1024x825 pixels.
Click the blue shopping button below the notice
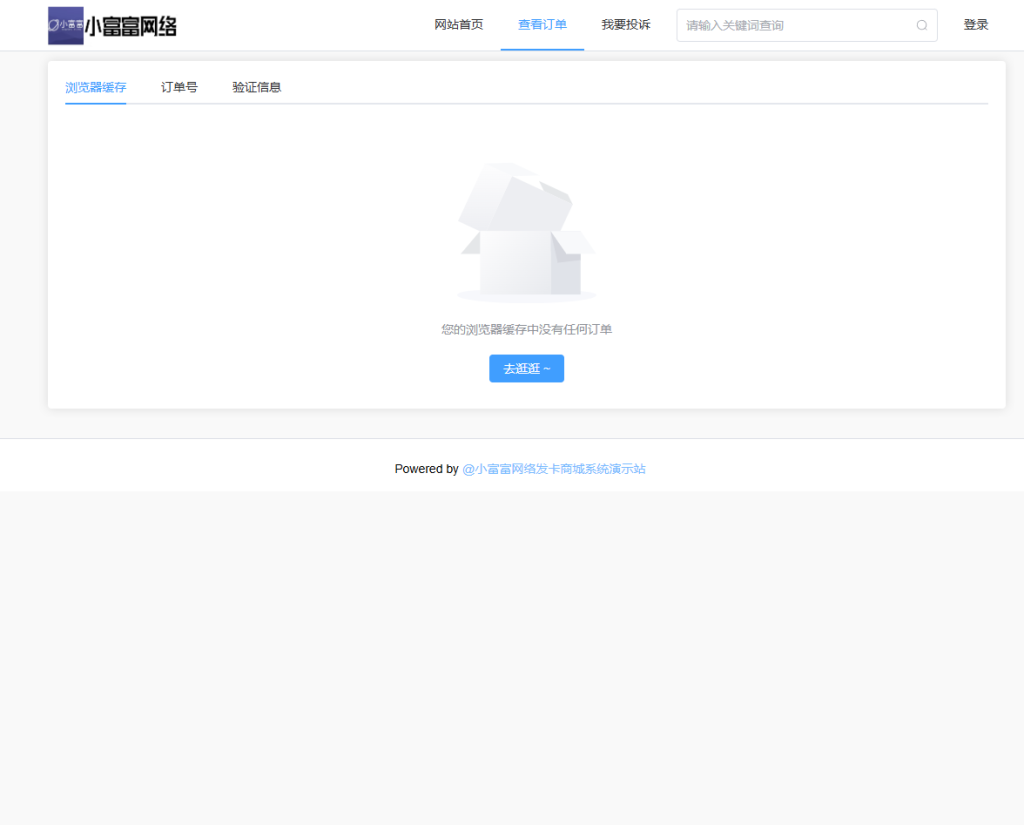click(x=526, y=368)
